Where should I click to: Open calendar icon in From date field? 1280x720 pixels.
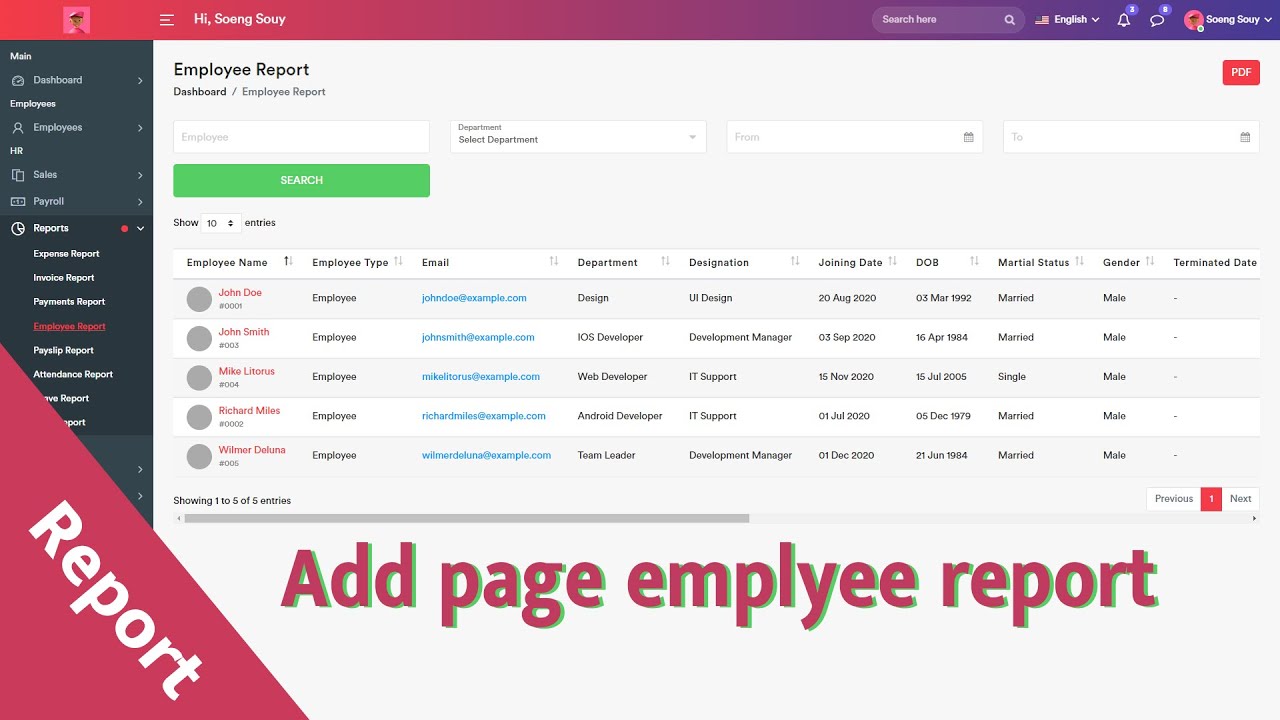[x=968, y=137]
